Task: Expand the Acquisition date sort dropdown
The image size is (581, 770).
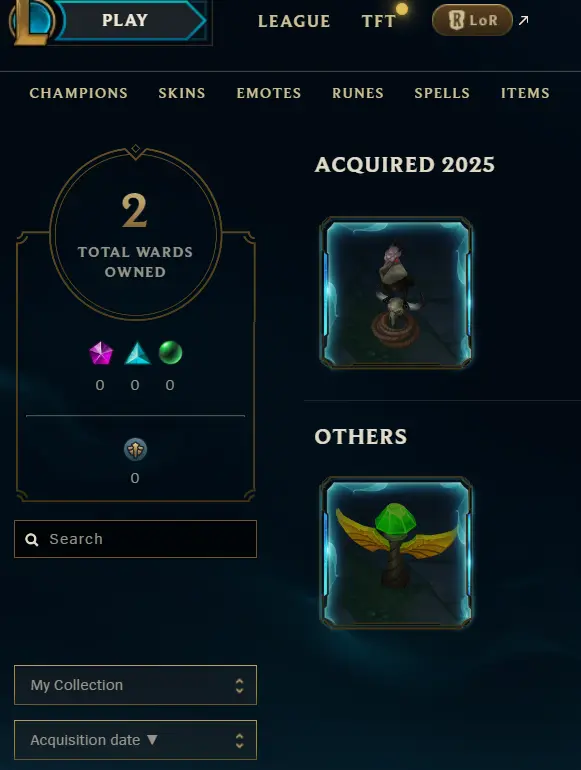Action: (x=136, y=740)
